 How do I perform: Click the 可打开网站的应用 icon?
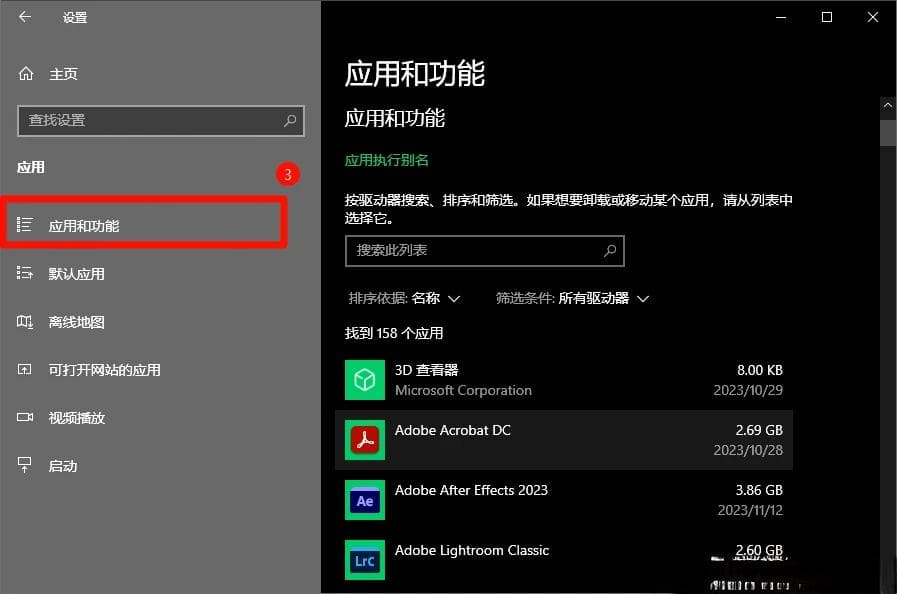(25, 369)
